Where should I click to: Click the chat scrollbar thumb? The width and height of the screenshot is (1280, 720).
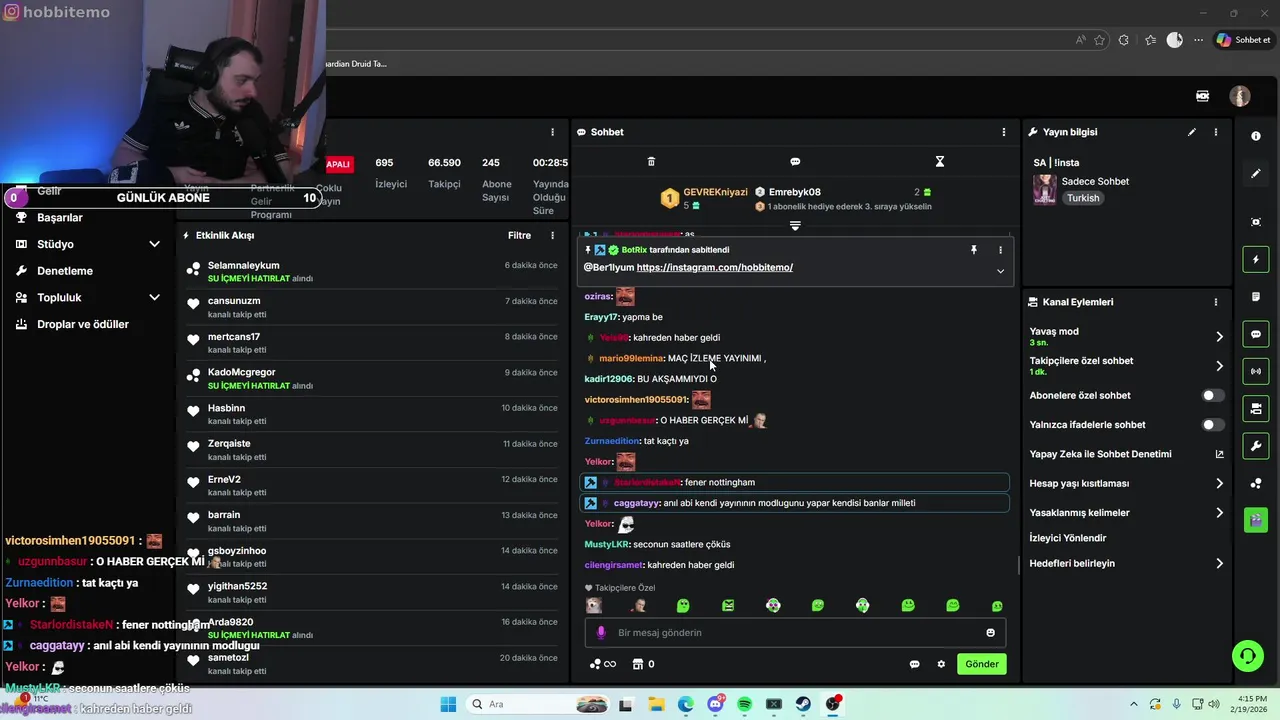(x=1019, y=565)
